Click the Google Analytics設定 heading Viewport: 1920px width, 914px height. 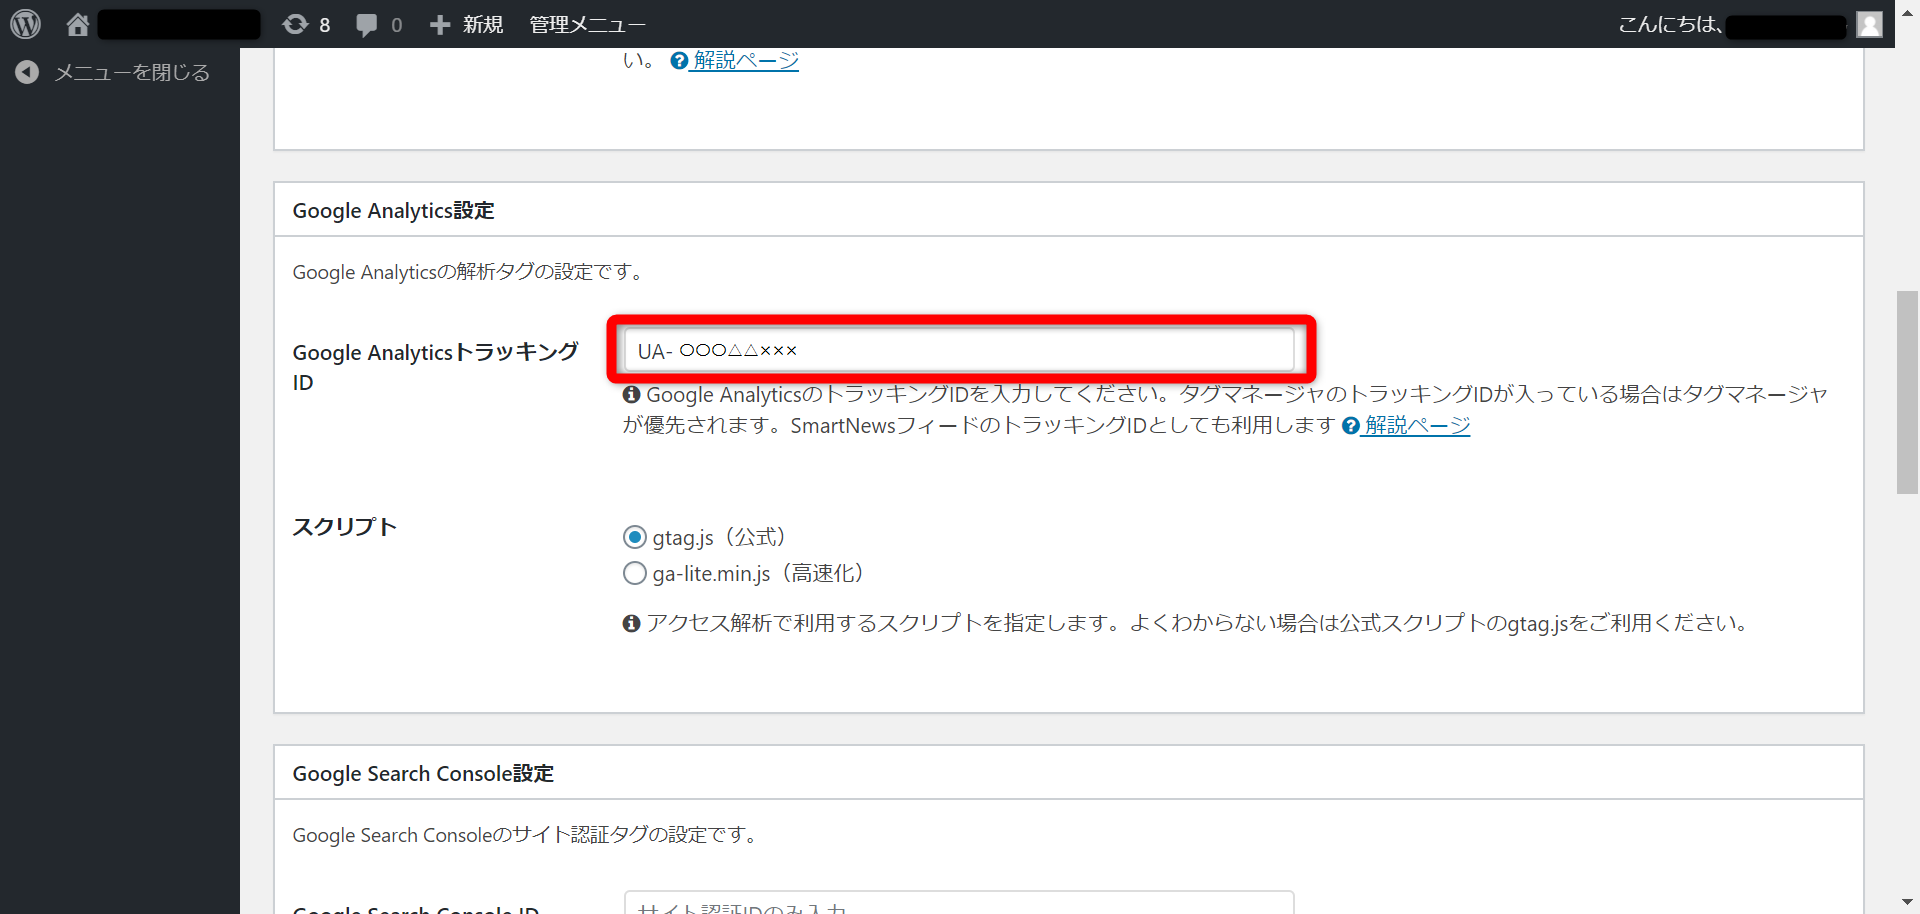pyautogui.click(x=393, y=211)
